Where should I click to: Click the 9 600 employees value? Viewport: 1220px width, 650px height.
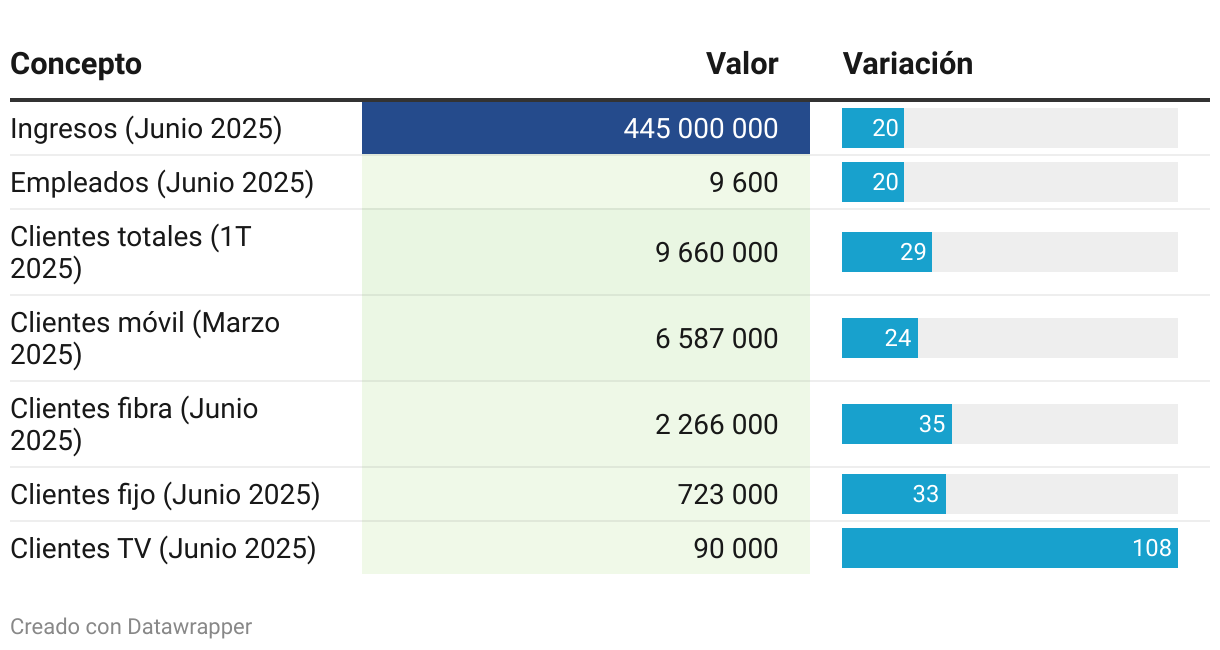click(x=743, y=183)
